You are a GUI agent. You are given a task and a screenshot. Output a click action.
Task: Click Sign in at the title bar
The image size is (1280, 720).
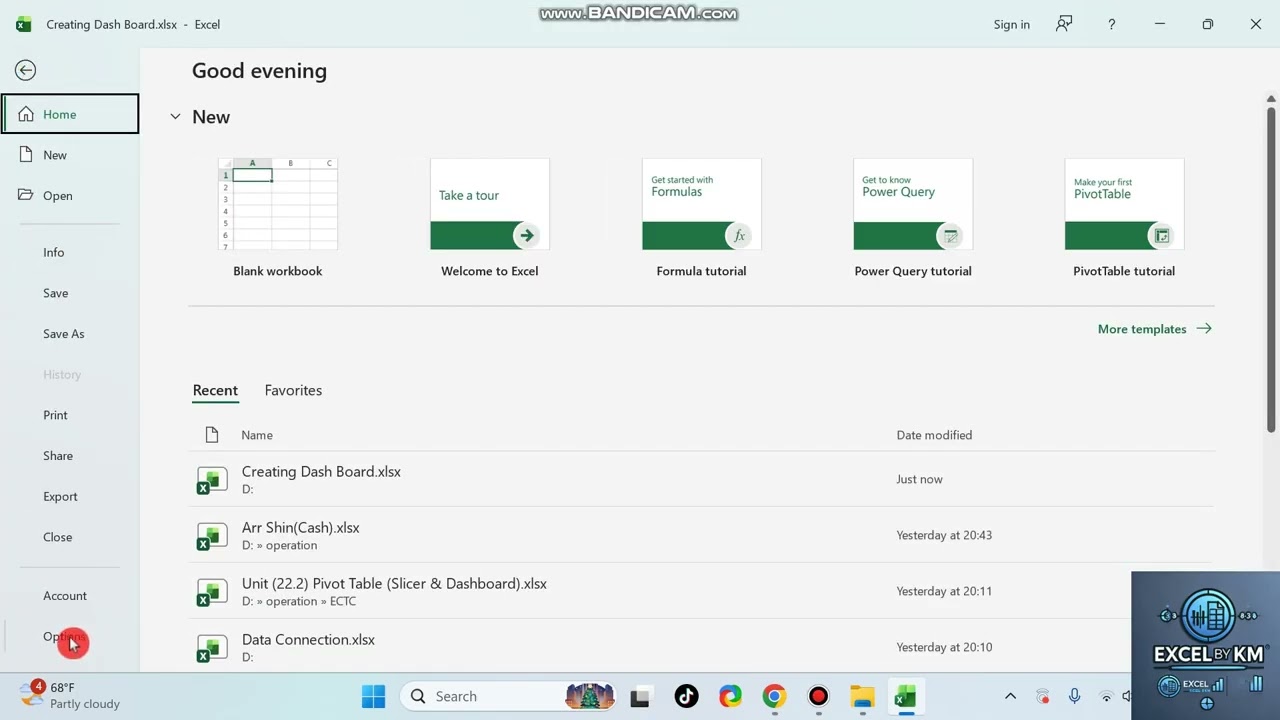point(1011,24)
